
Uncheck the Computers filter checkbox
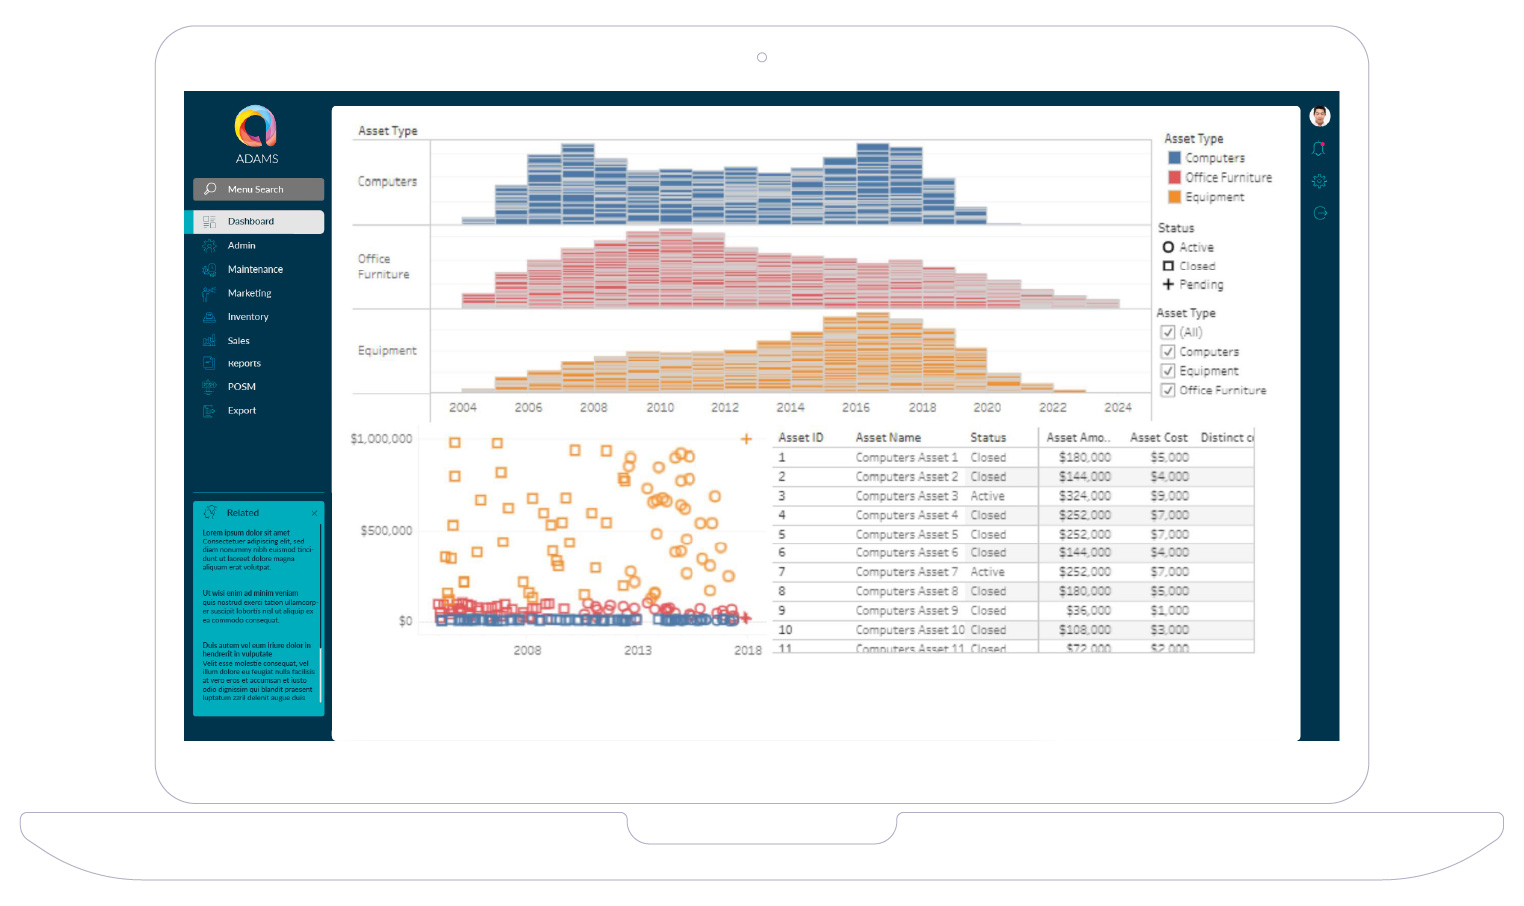point(1167,352)
